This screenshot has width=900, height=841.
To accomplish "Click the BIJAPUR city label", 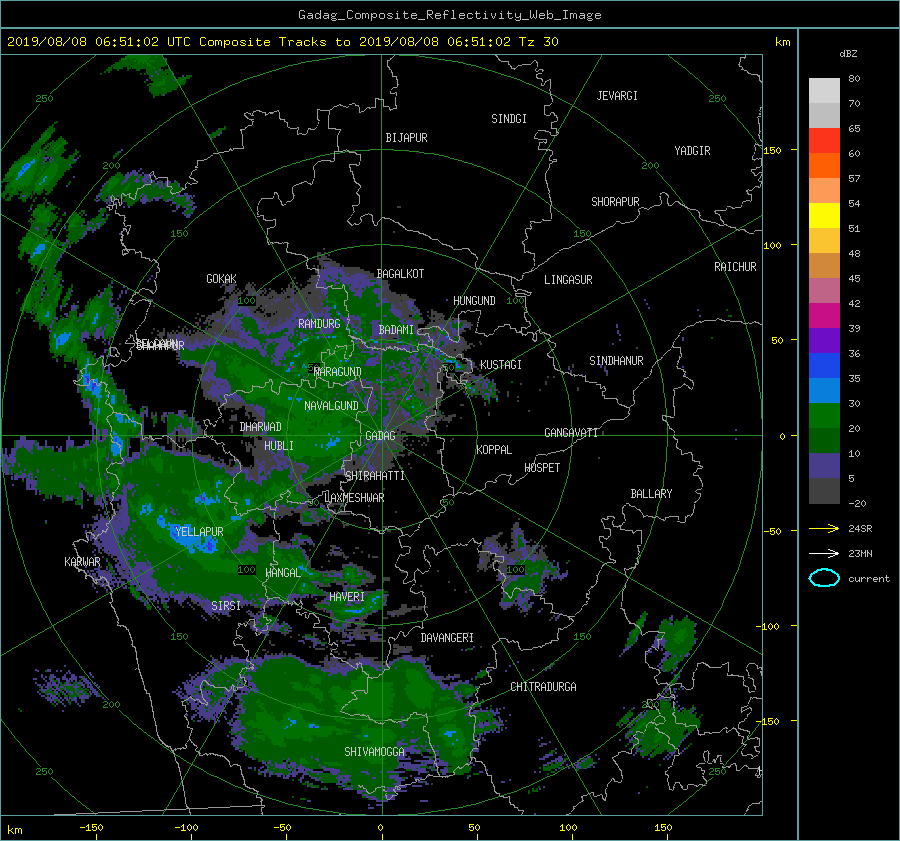I will tap(406, 138).
